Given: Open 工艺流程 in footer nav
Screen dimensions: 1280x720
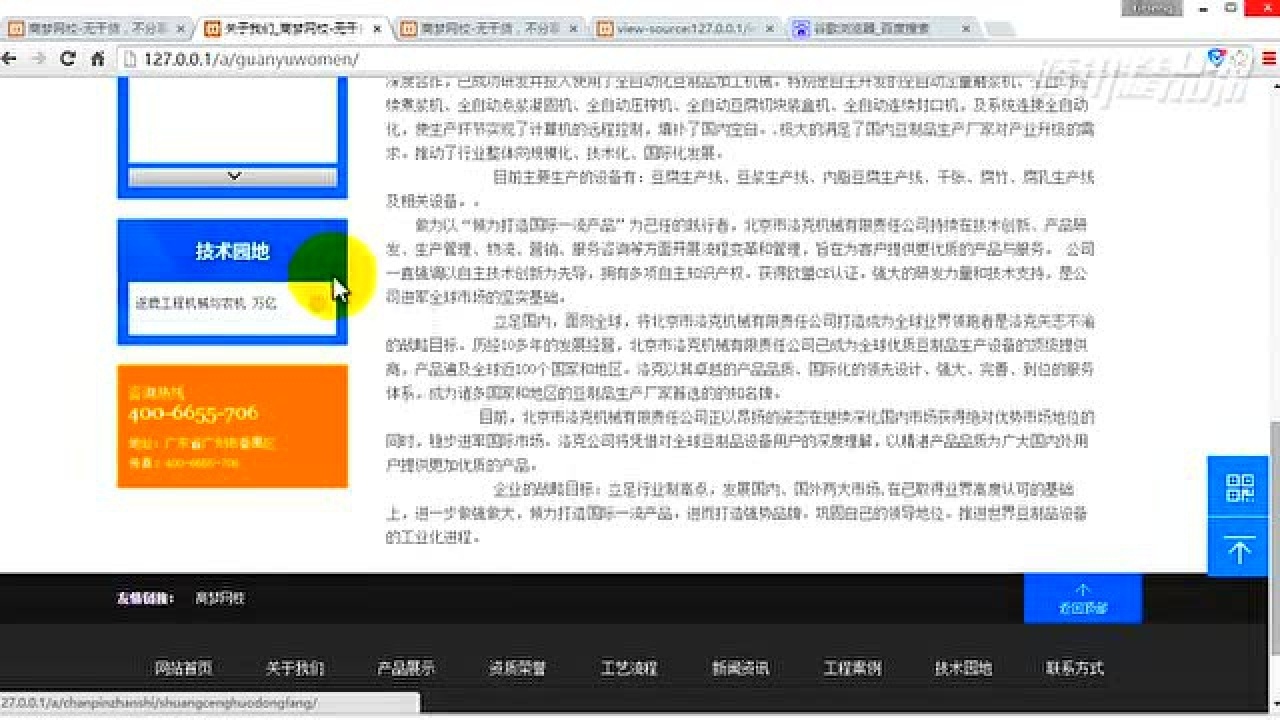Looking at the screenshot, I should 629,668.
